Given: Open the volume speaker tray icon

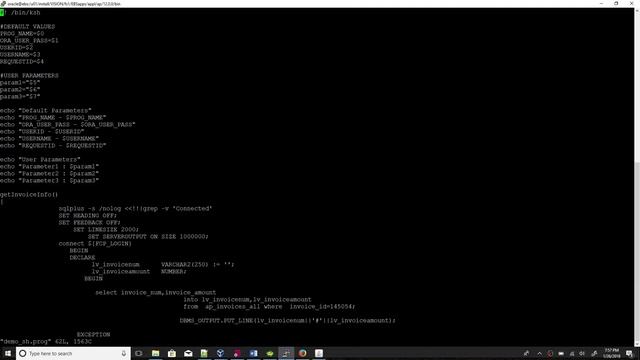Looking at the screenshot, I should coord(582,353).
